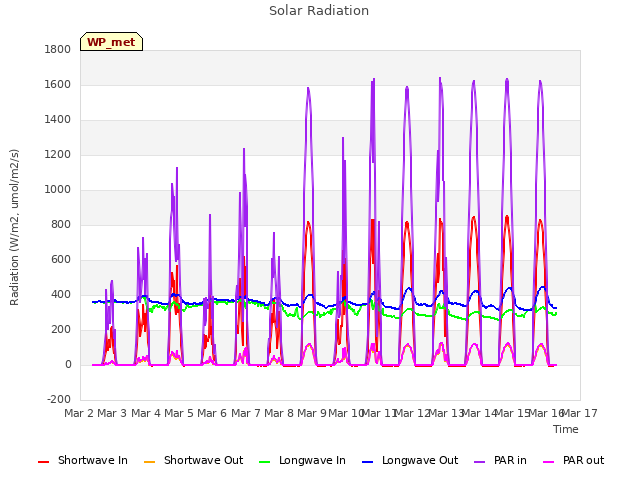Image resolution: width=640 pixels, height=480 pixels.
Task: Click the 200 y-axis tick label
Action: [61, 330]
